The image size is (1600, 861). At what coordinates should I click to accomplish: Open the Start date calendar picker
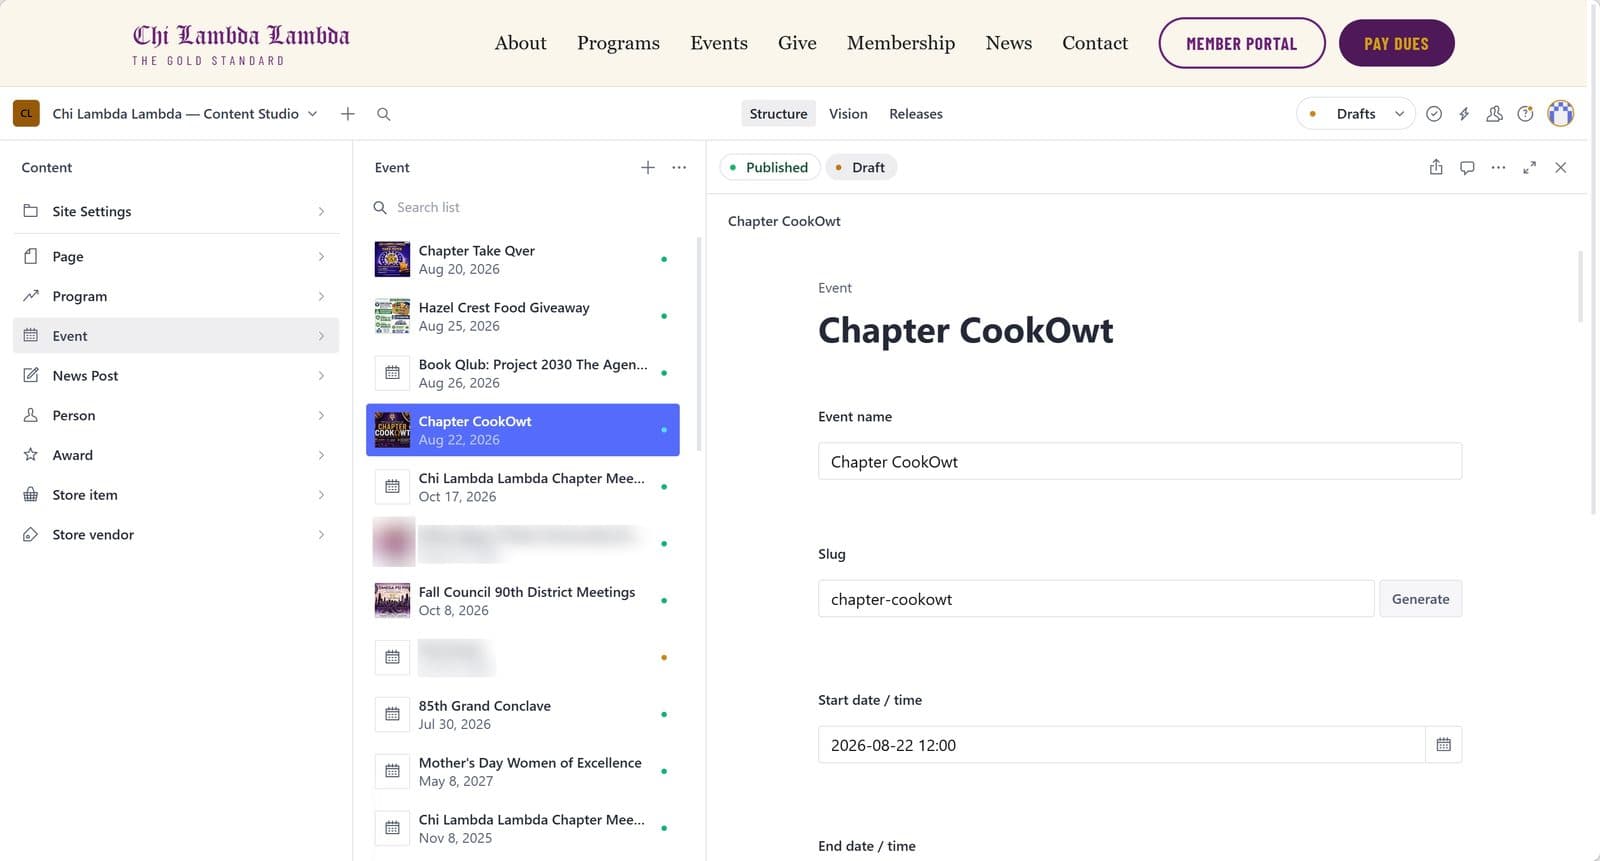click(x=1443, y=745)
